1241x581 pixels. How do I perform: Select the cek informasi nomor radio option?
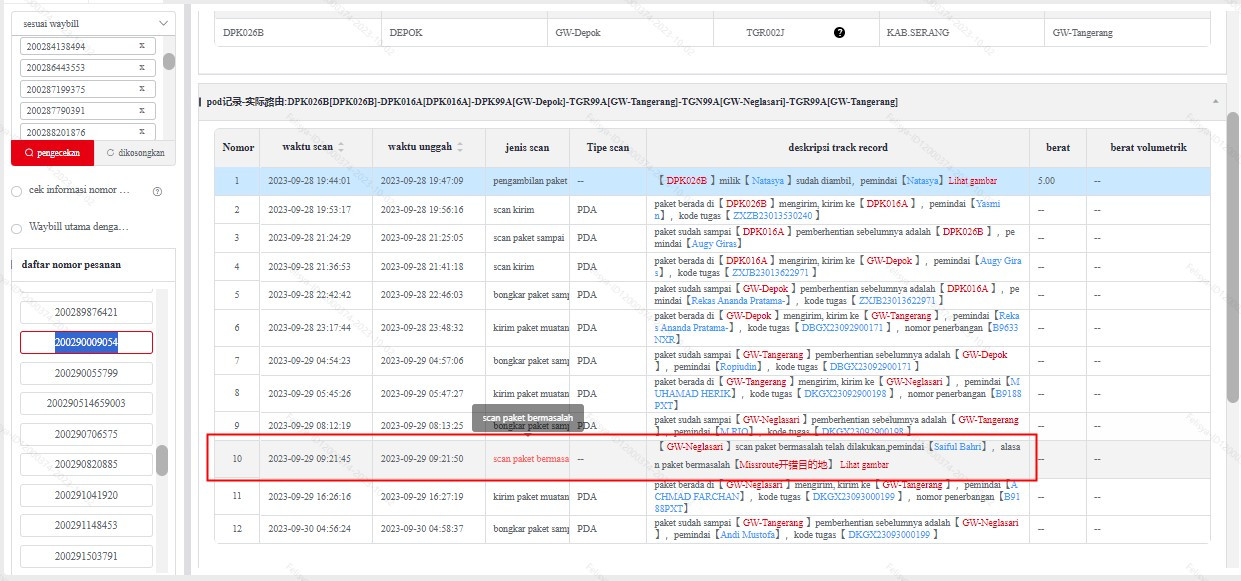click(16, 190)
